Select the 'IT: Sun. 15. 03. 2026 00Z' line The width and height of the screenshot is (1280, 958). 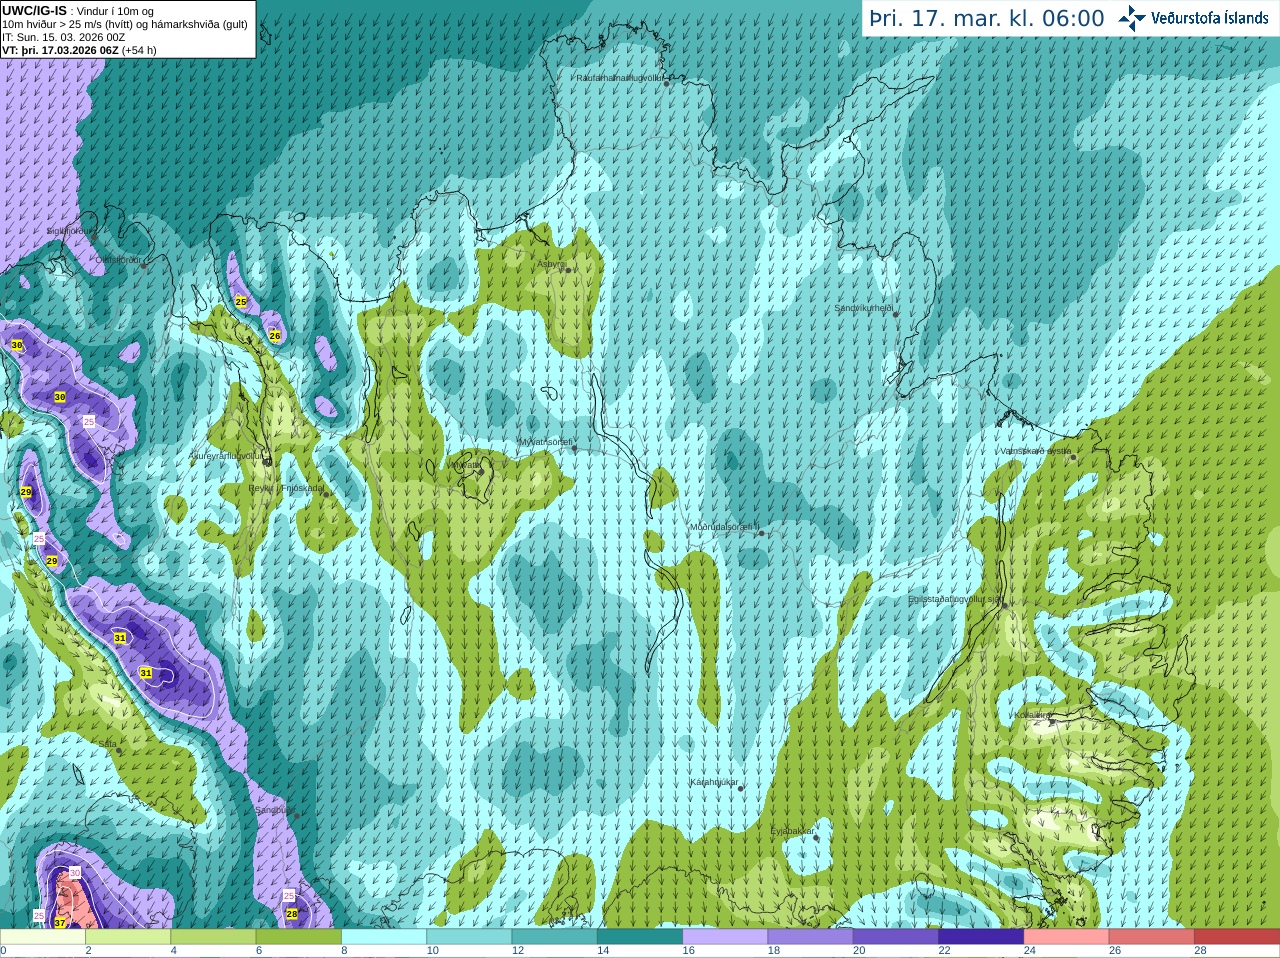[x=64, y=37]
